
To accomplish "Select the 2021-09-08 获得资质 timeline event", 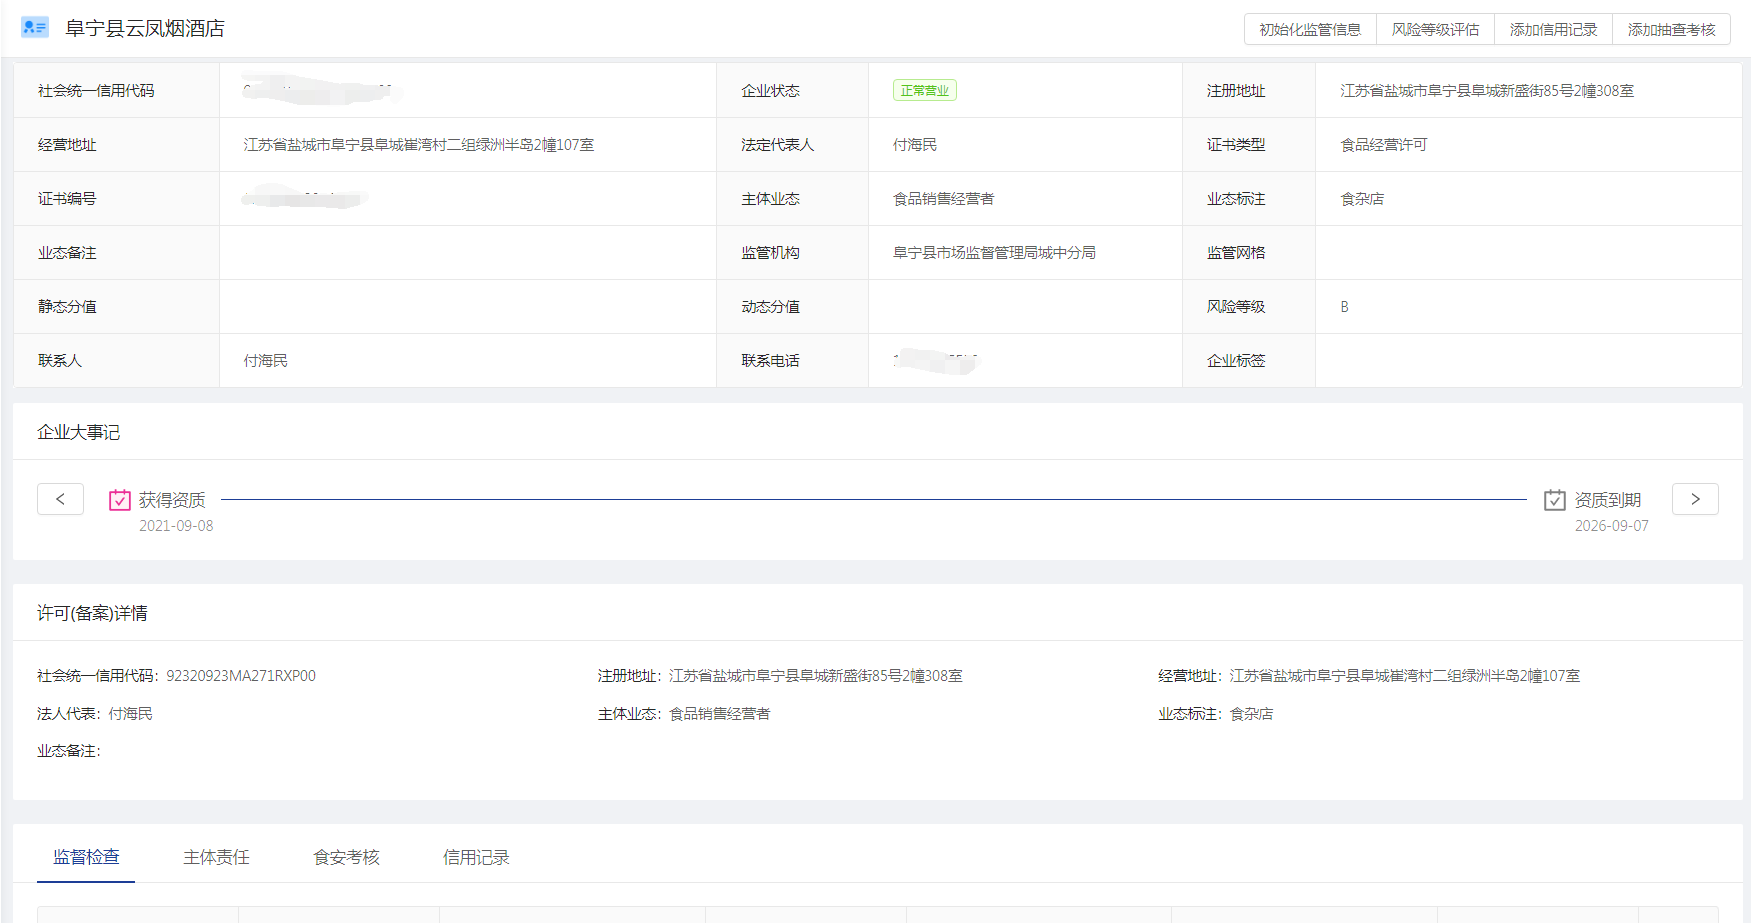I will [x=172, y=500].
